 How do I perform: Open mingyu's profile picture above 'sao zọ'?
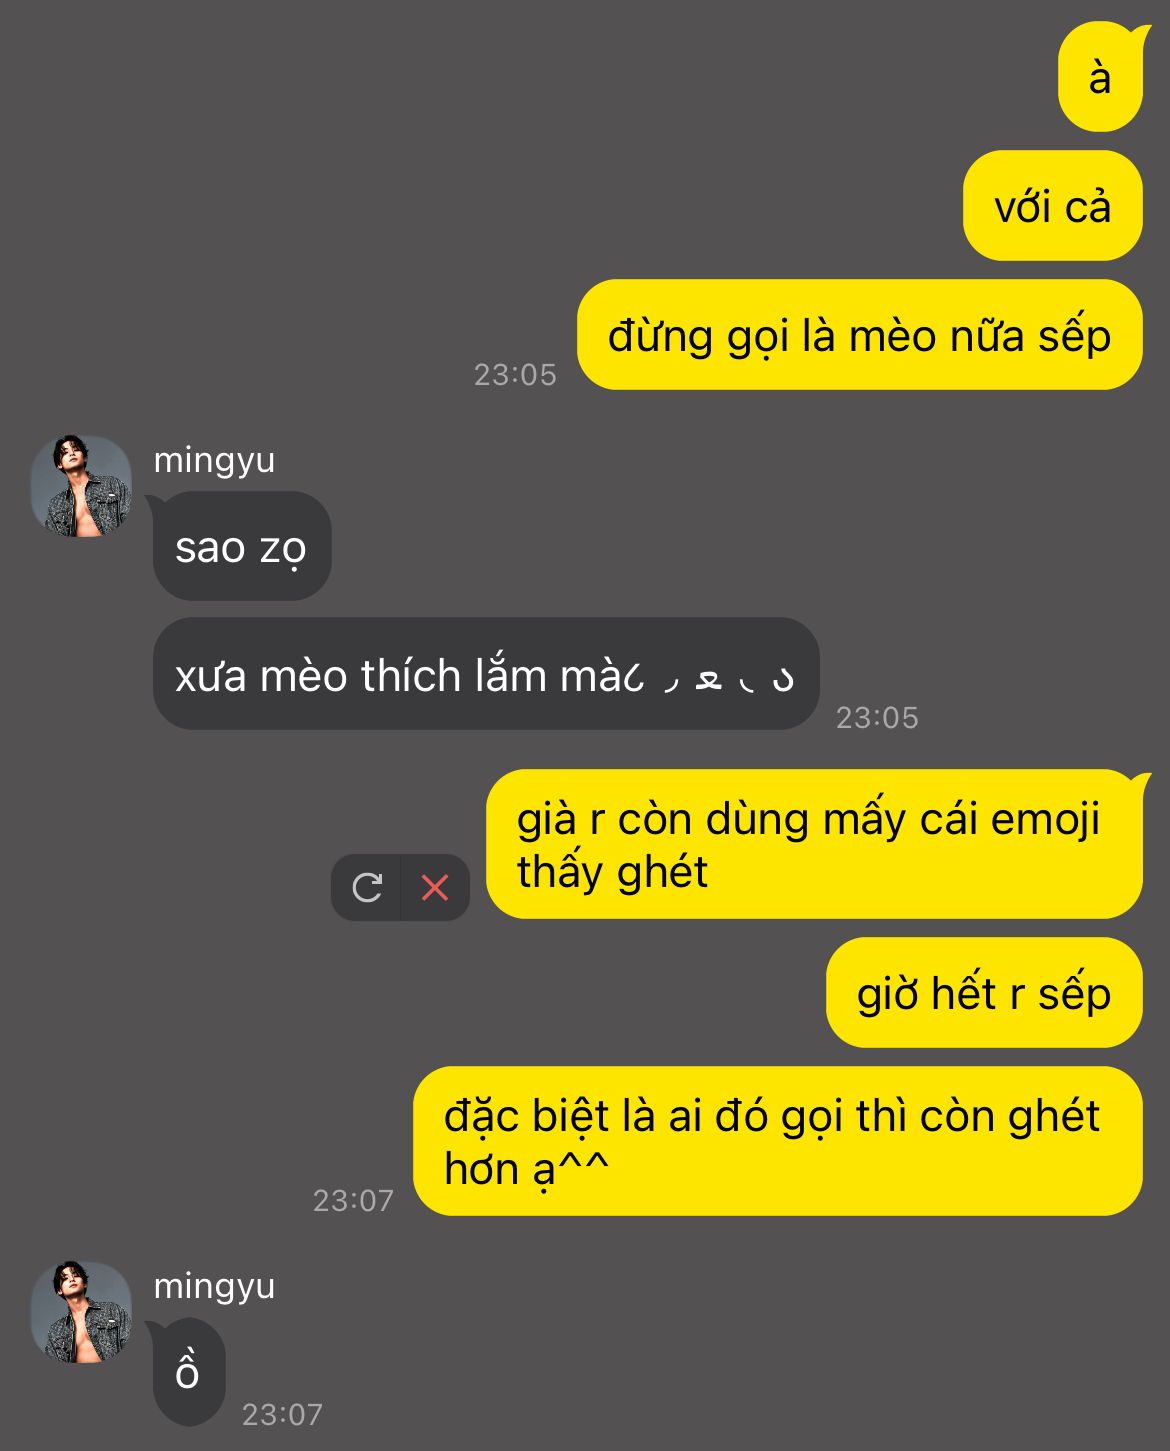click(82, 487)
